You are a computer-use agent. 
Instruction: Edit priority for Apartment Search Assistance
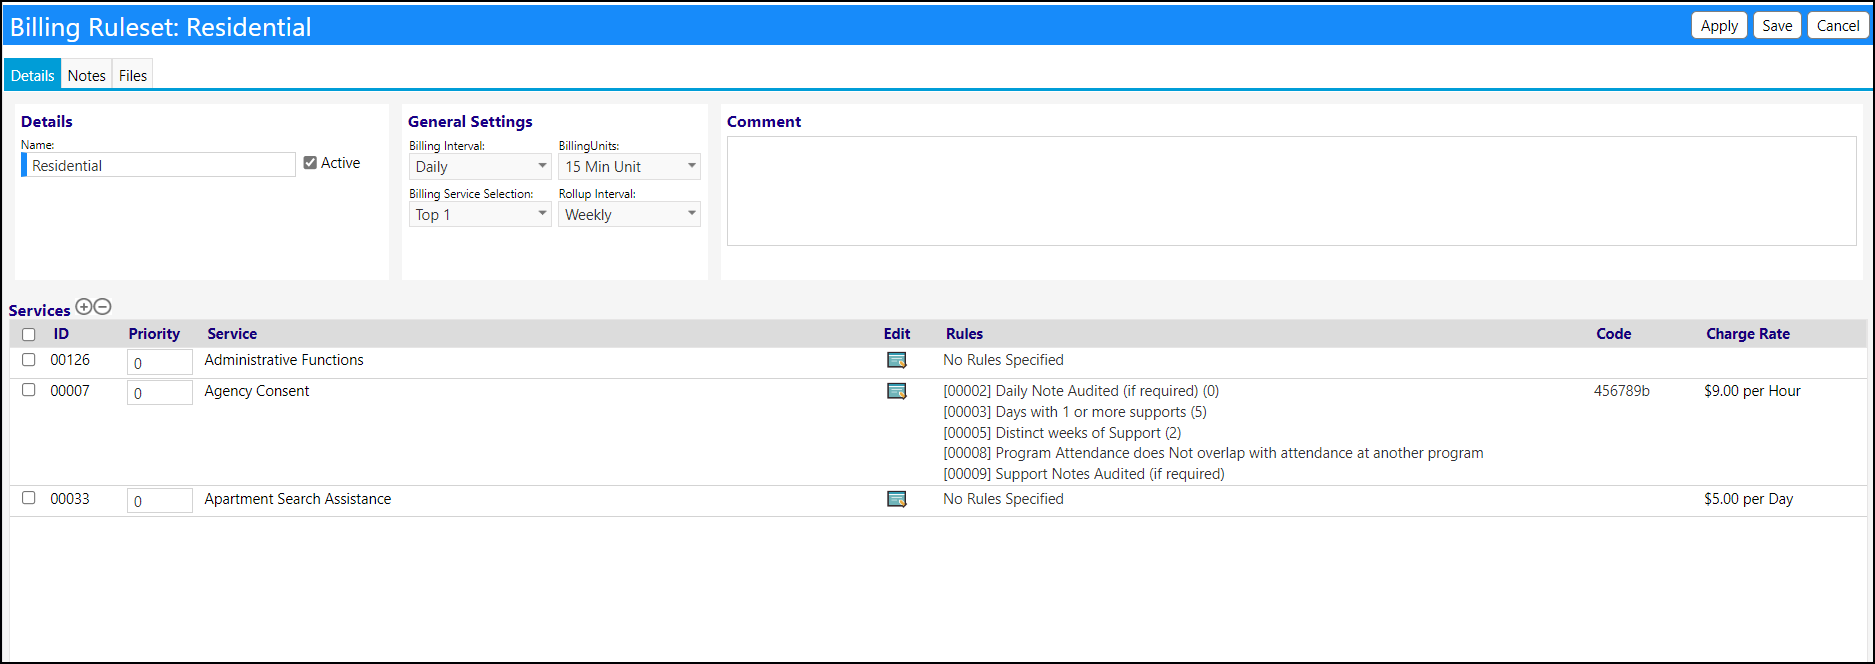160,500
